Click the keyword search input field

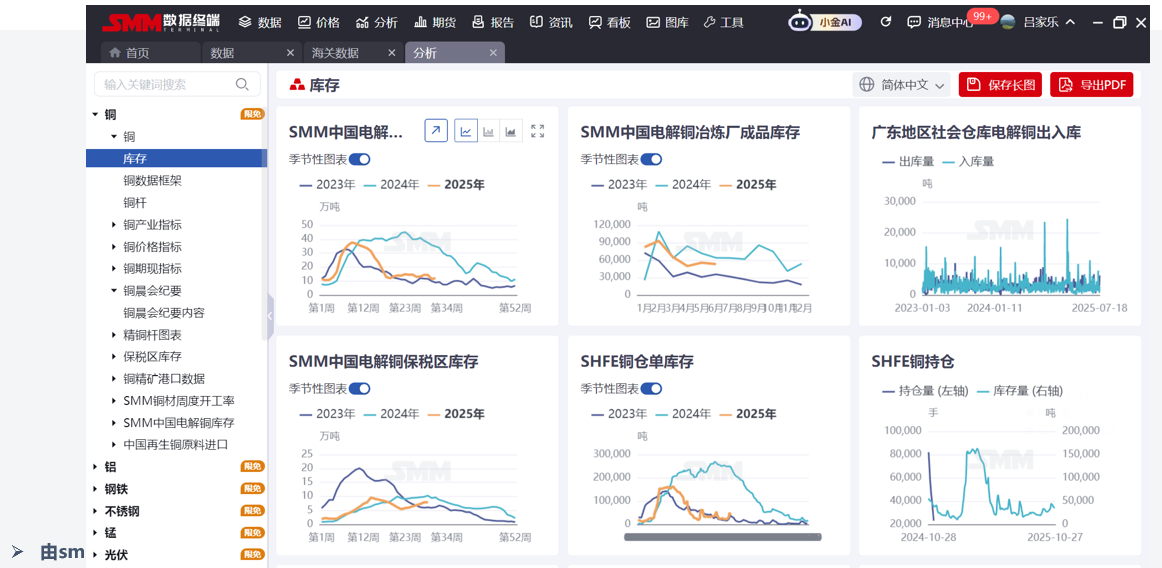(x=165, y=85)
